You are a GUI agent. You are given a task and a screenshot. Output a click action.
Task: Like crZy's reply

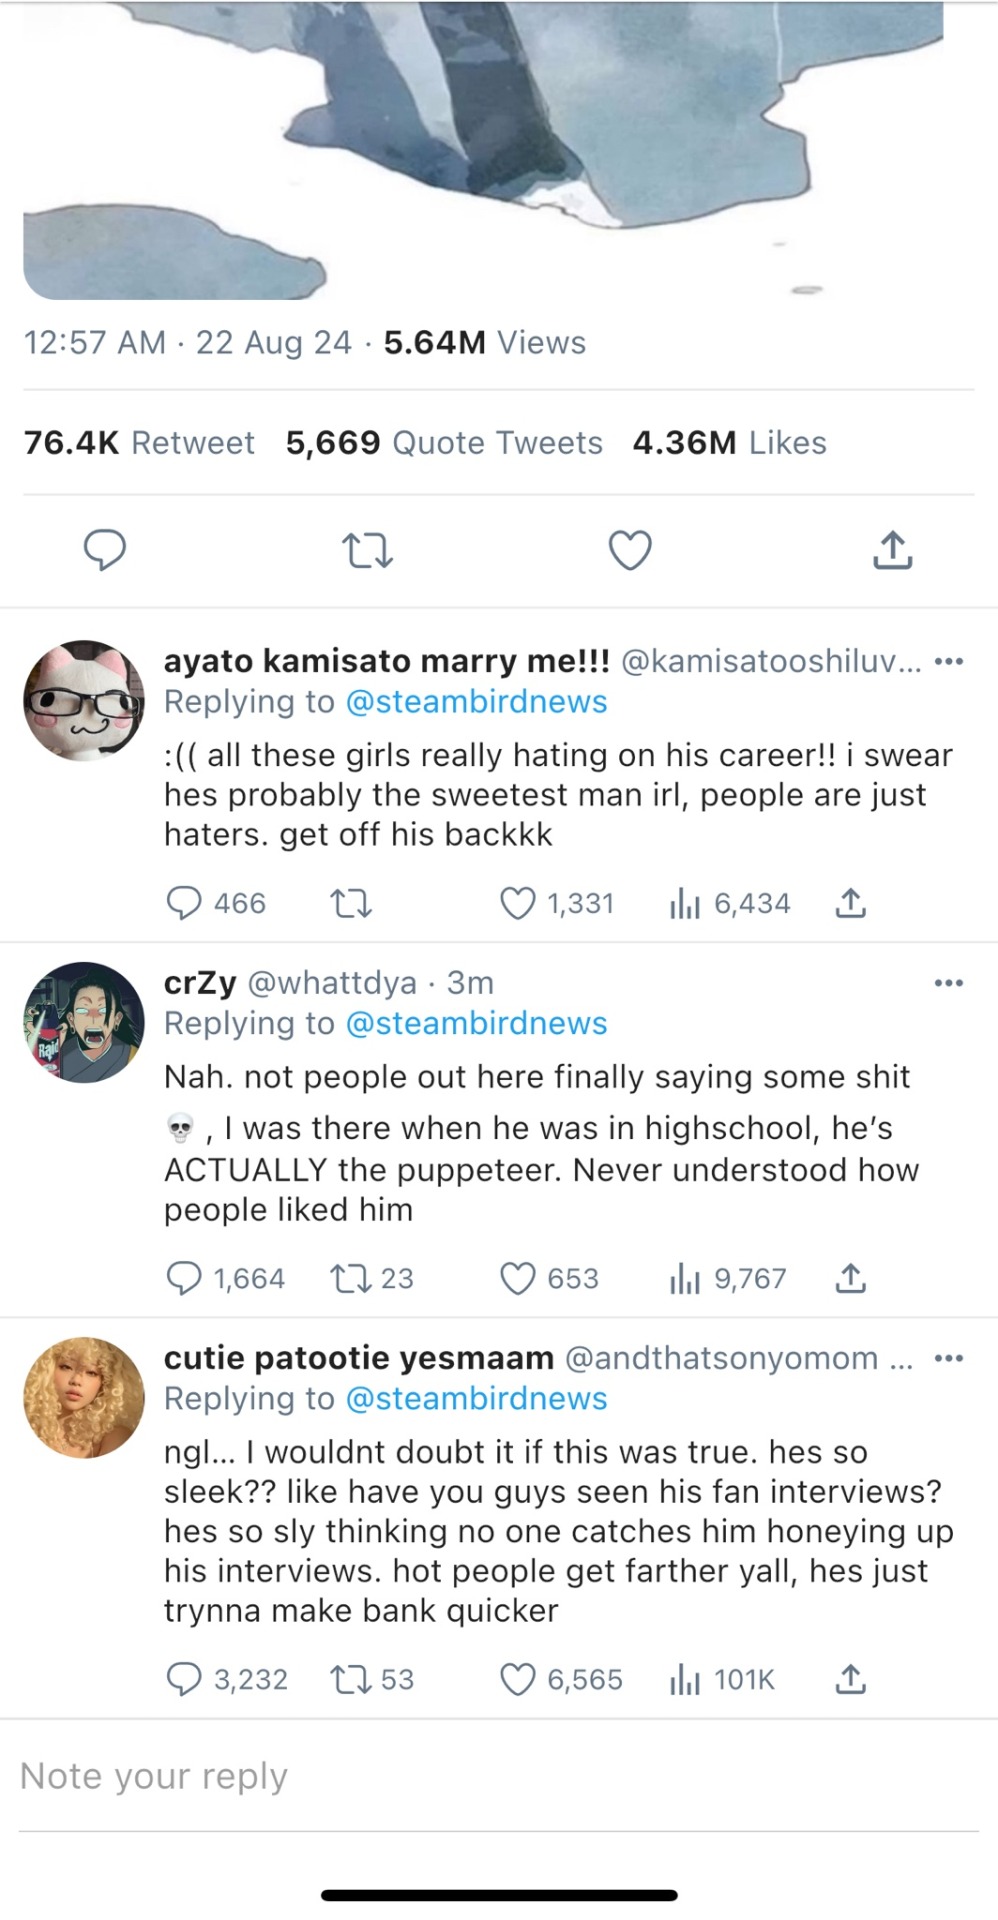tap(517, 1278)
